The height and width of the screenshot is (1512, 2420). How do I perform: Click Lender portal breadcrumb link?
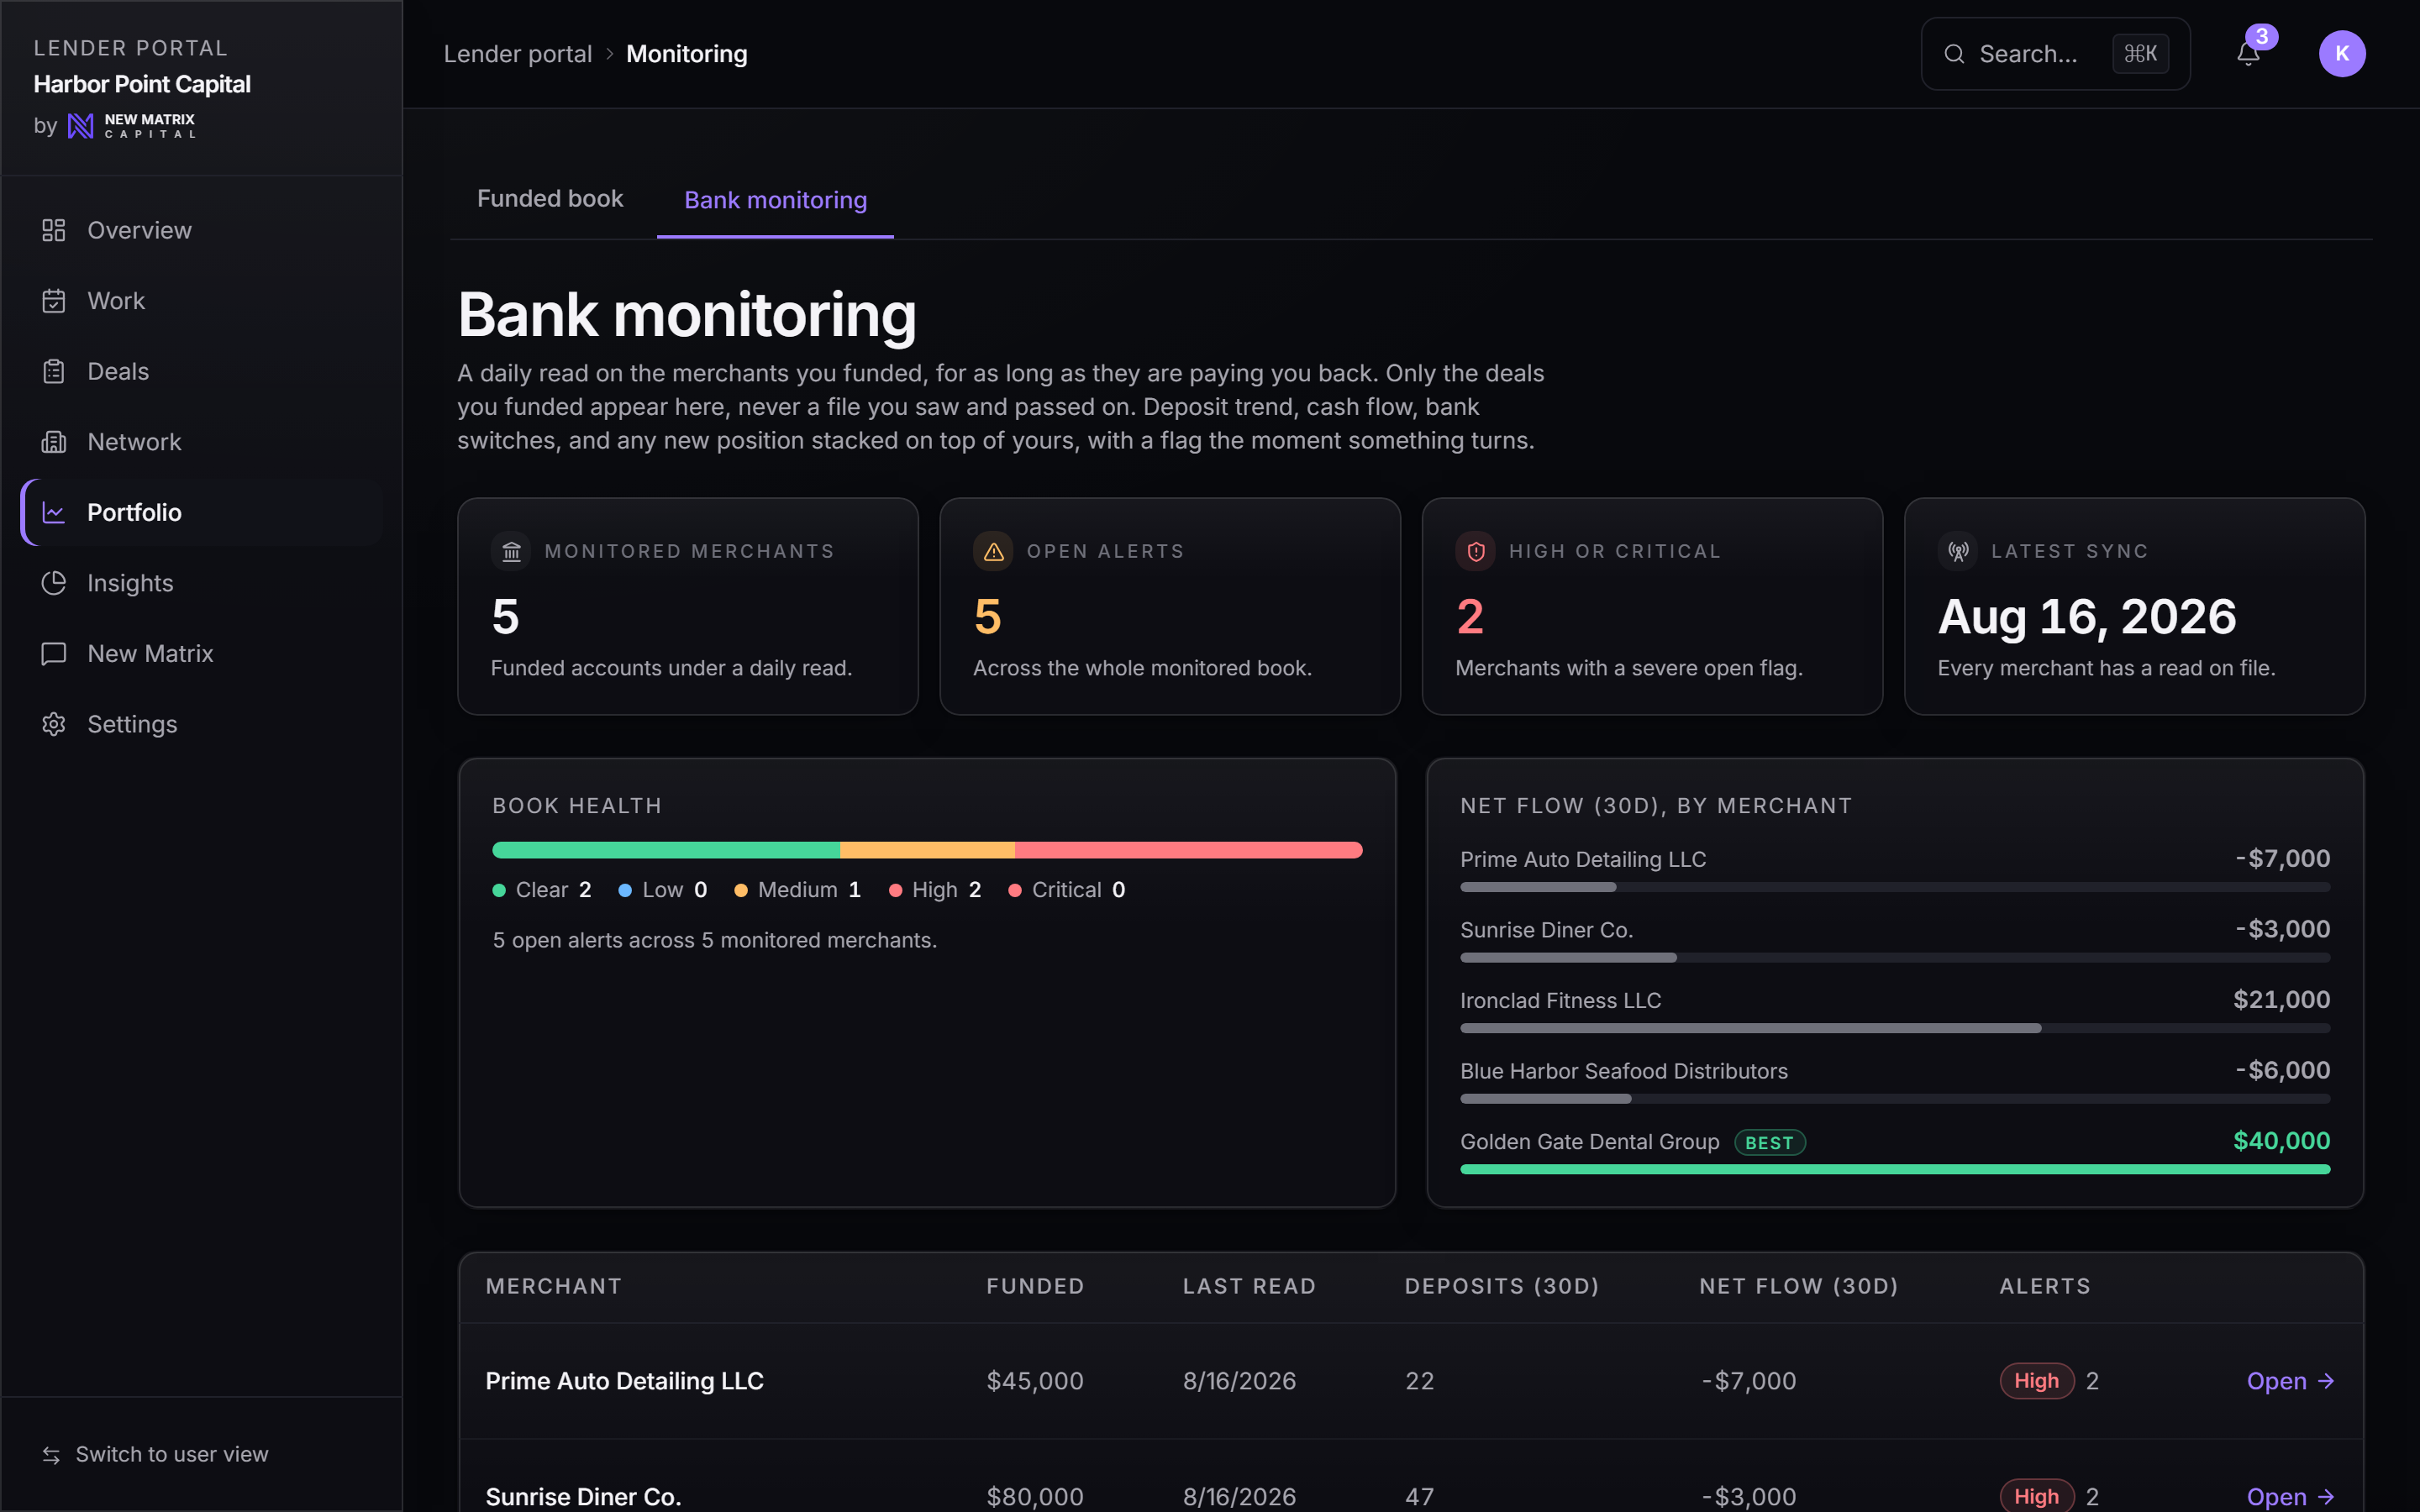pyautogui.click(x=518, y=54)
